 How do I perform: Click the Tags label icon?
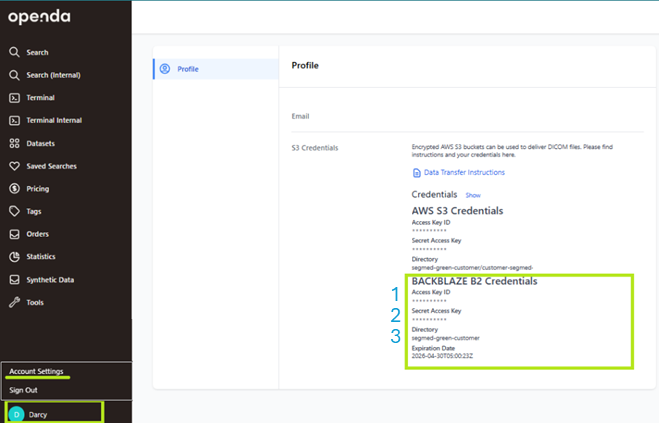(x=14, y=211)
